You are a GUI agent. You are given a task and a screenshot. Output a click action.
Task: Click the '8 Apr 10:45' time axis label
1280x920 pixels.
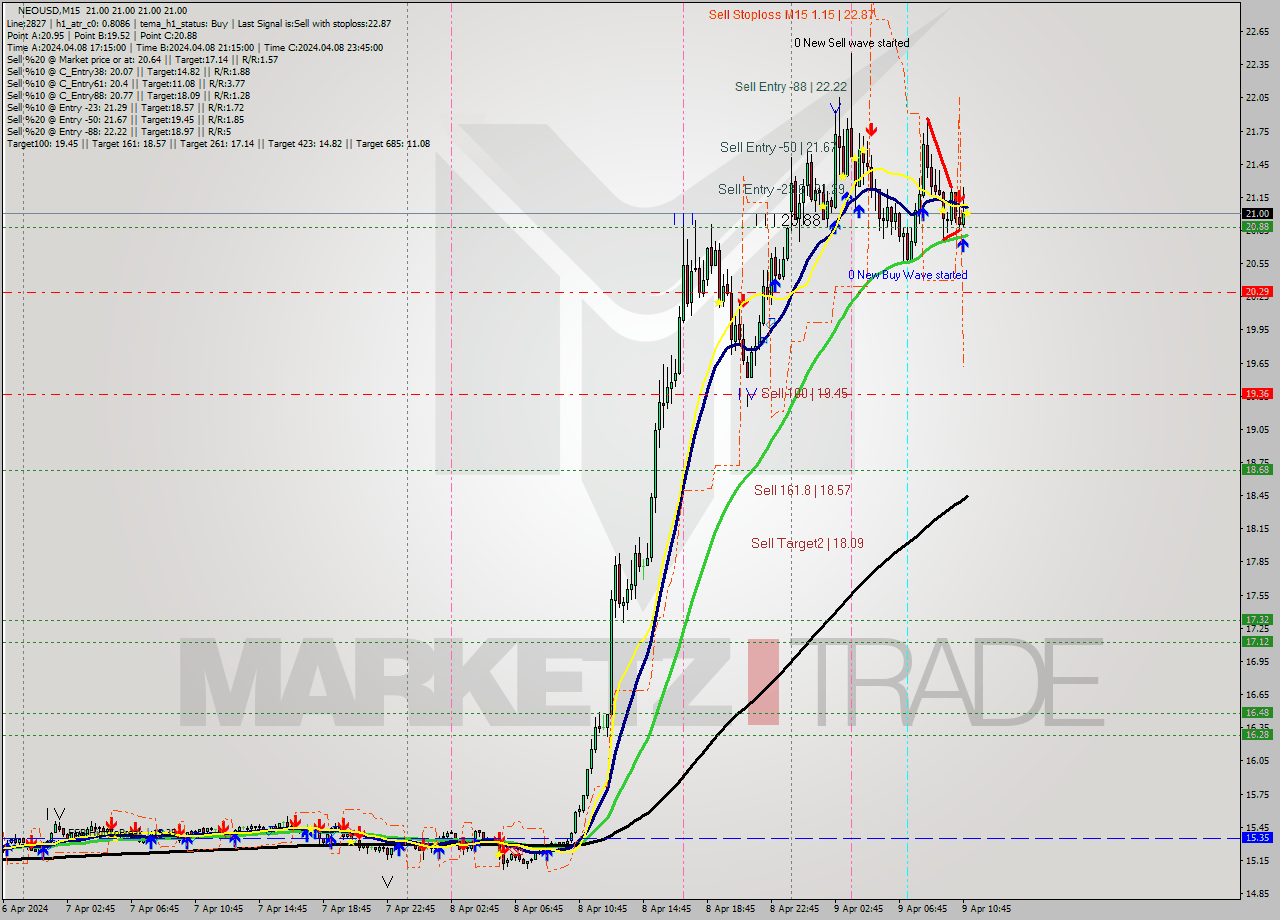[603, 909]
